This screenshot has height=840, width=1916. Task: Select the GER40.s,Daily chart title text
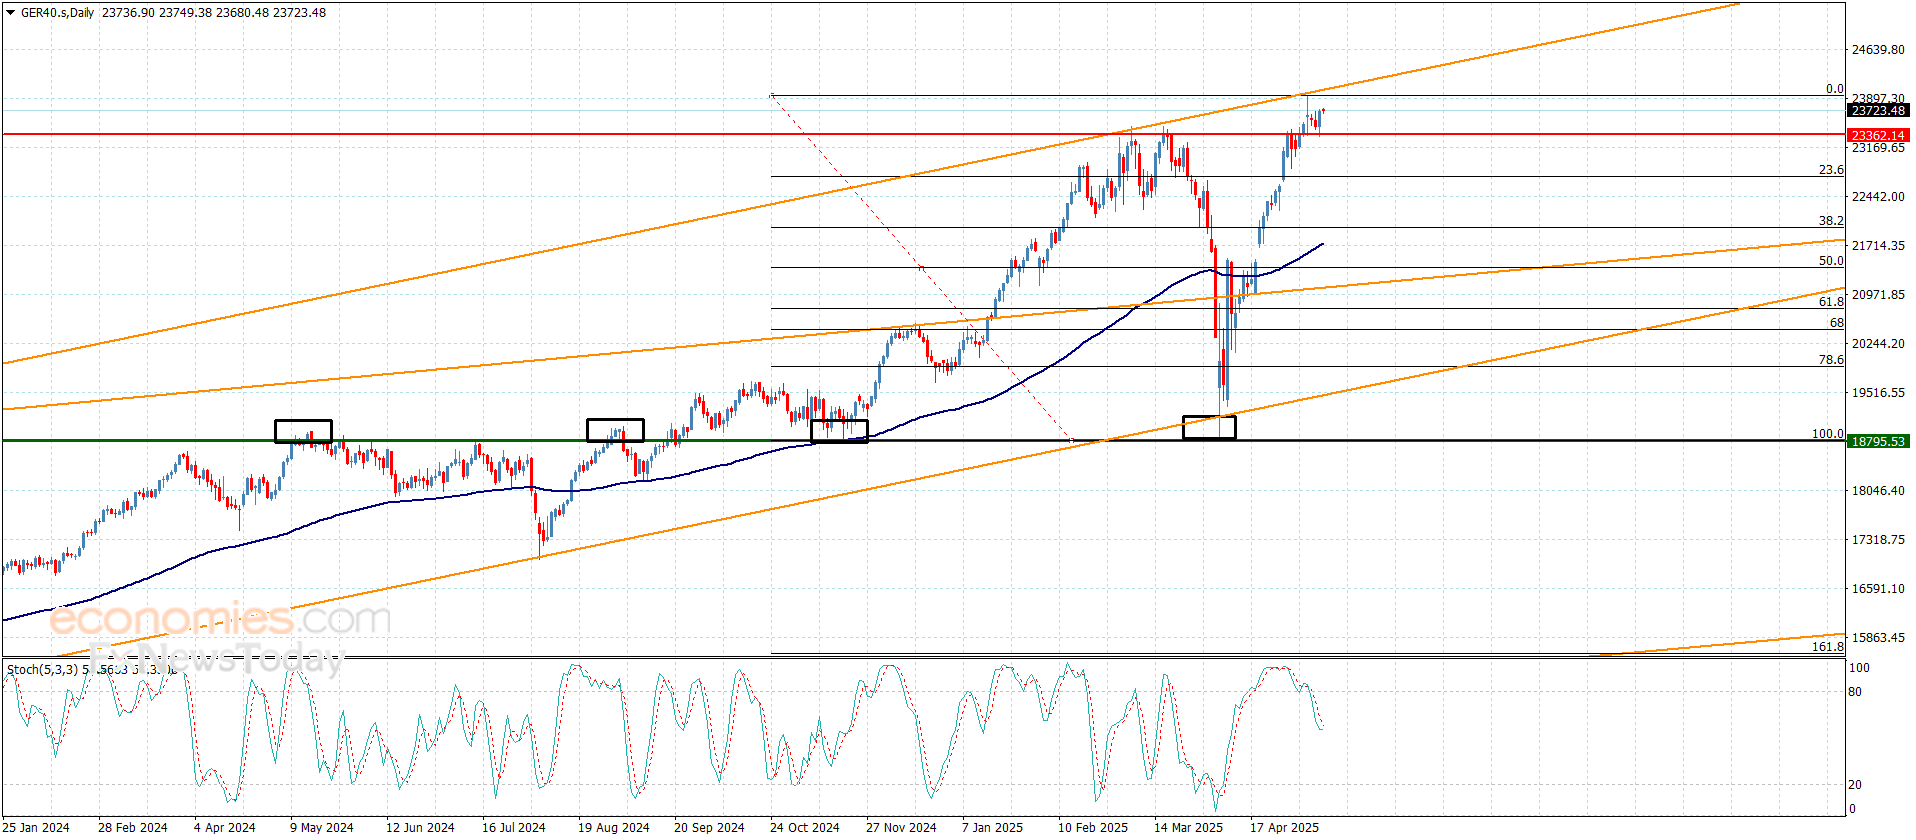(58, 13)
